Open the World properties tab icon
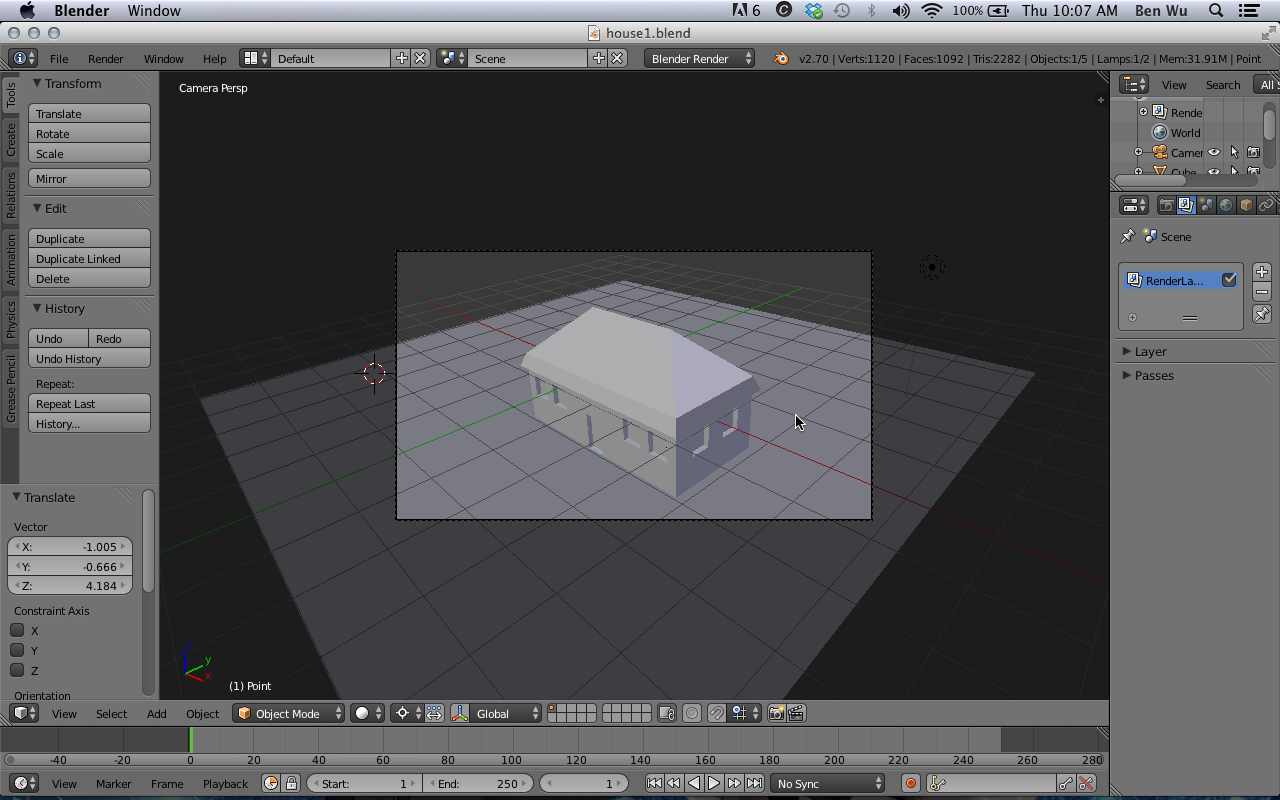 click(x=1226, y=205)
